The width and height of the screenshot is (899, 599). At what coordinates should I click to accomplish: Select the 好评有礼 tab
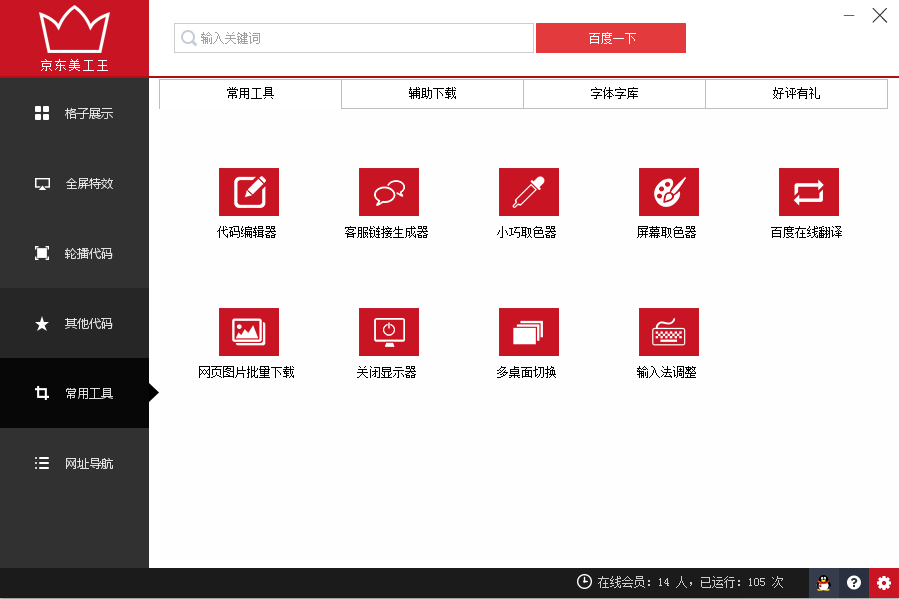point(796,94)
